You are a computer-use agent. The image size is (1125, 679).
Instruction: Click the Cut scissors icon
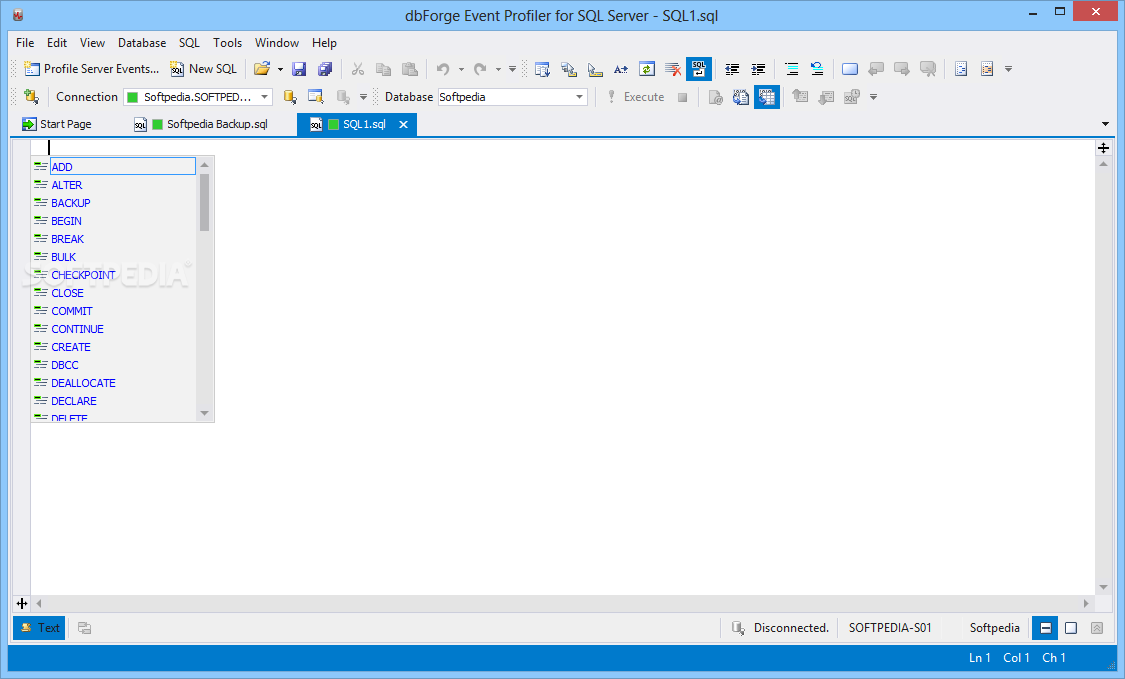357,69
